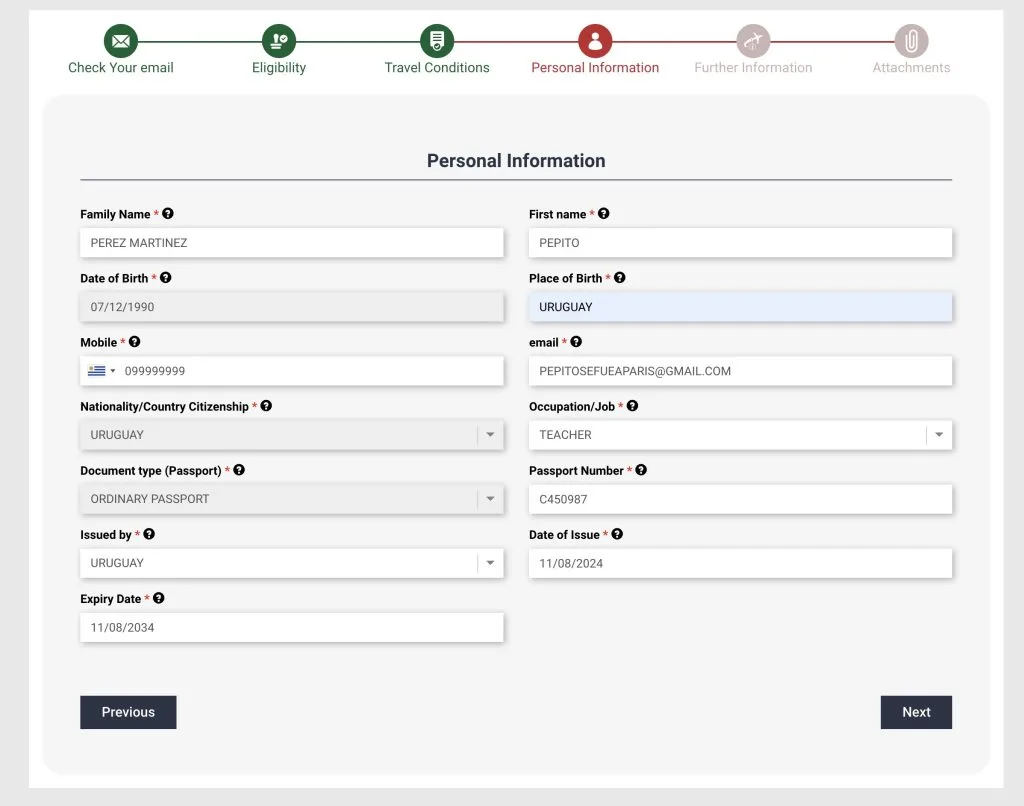Click the Check Your email envelope step icon
The width and height of the screenshot is (1024, 806).
[x=121, y=41]
